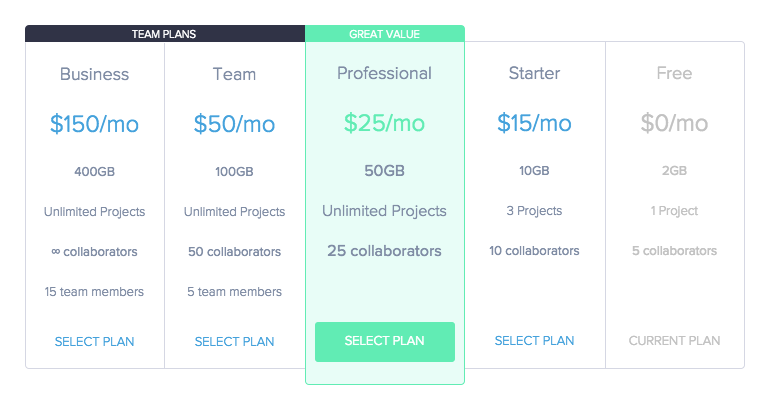Click the Professional plan heading
Screen dimensions: 773x404
tap(385, 73)
